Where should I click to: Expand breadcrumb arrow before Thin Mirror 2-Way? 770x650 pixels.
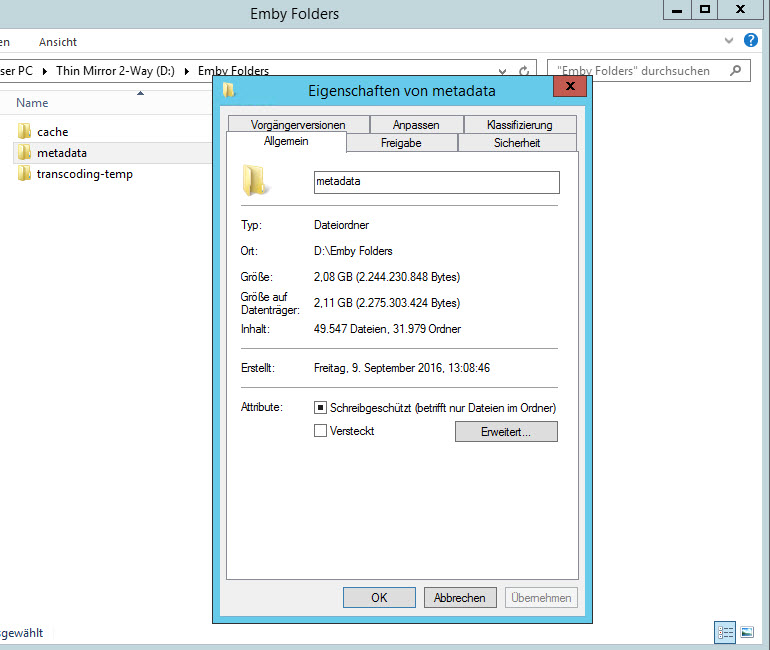pyautogui.click(x=45, y=71)
